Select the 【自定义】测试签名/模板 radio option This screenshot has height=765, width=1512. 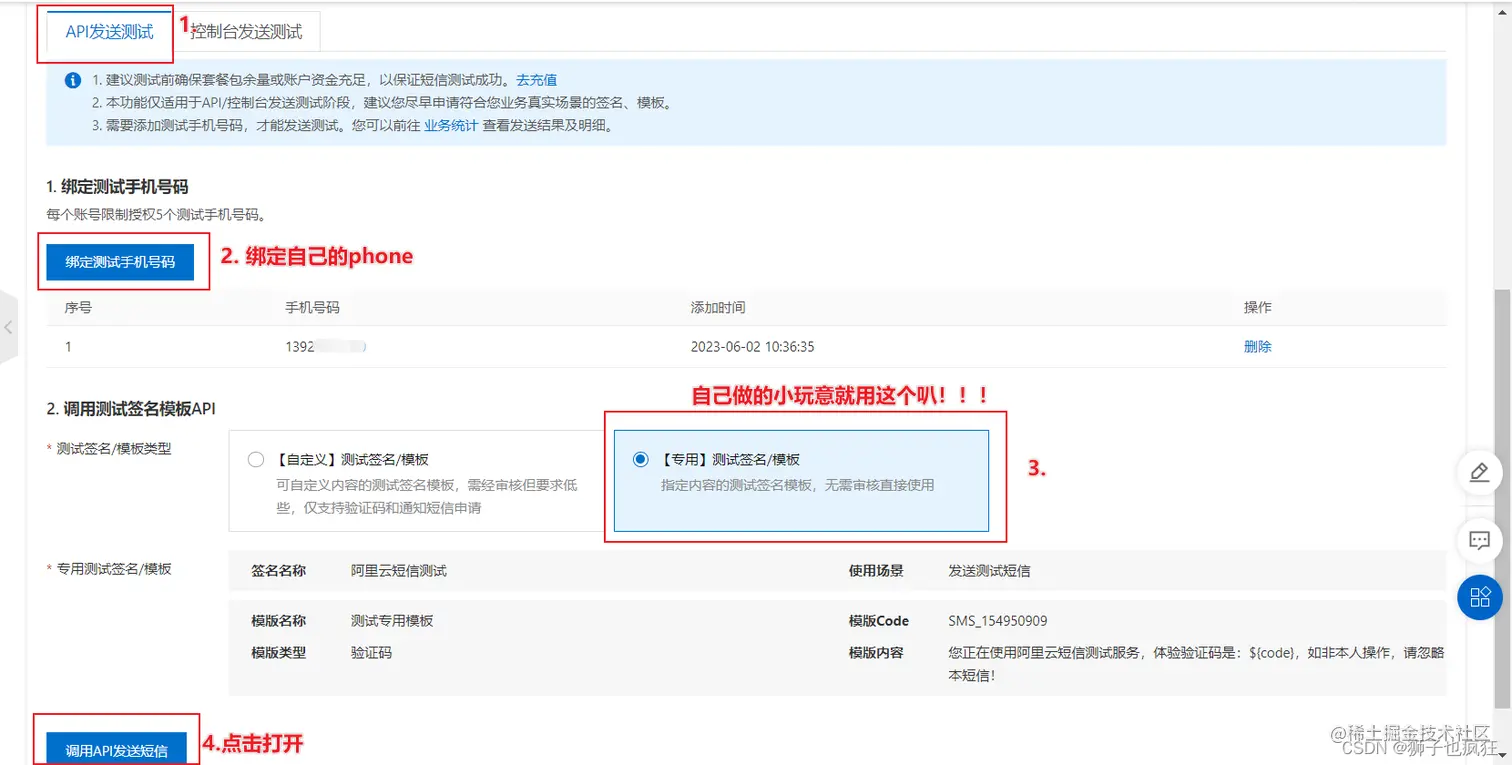[256, 459]
